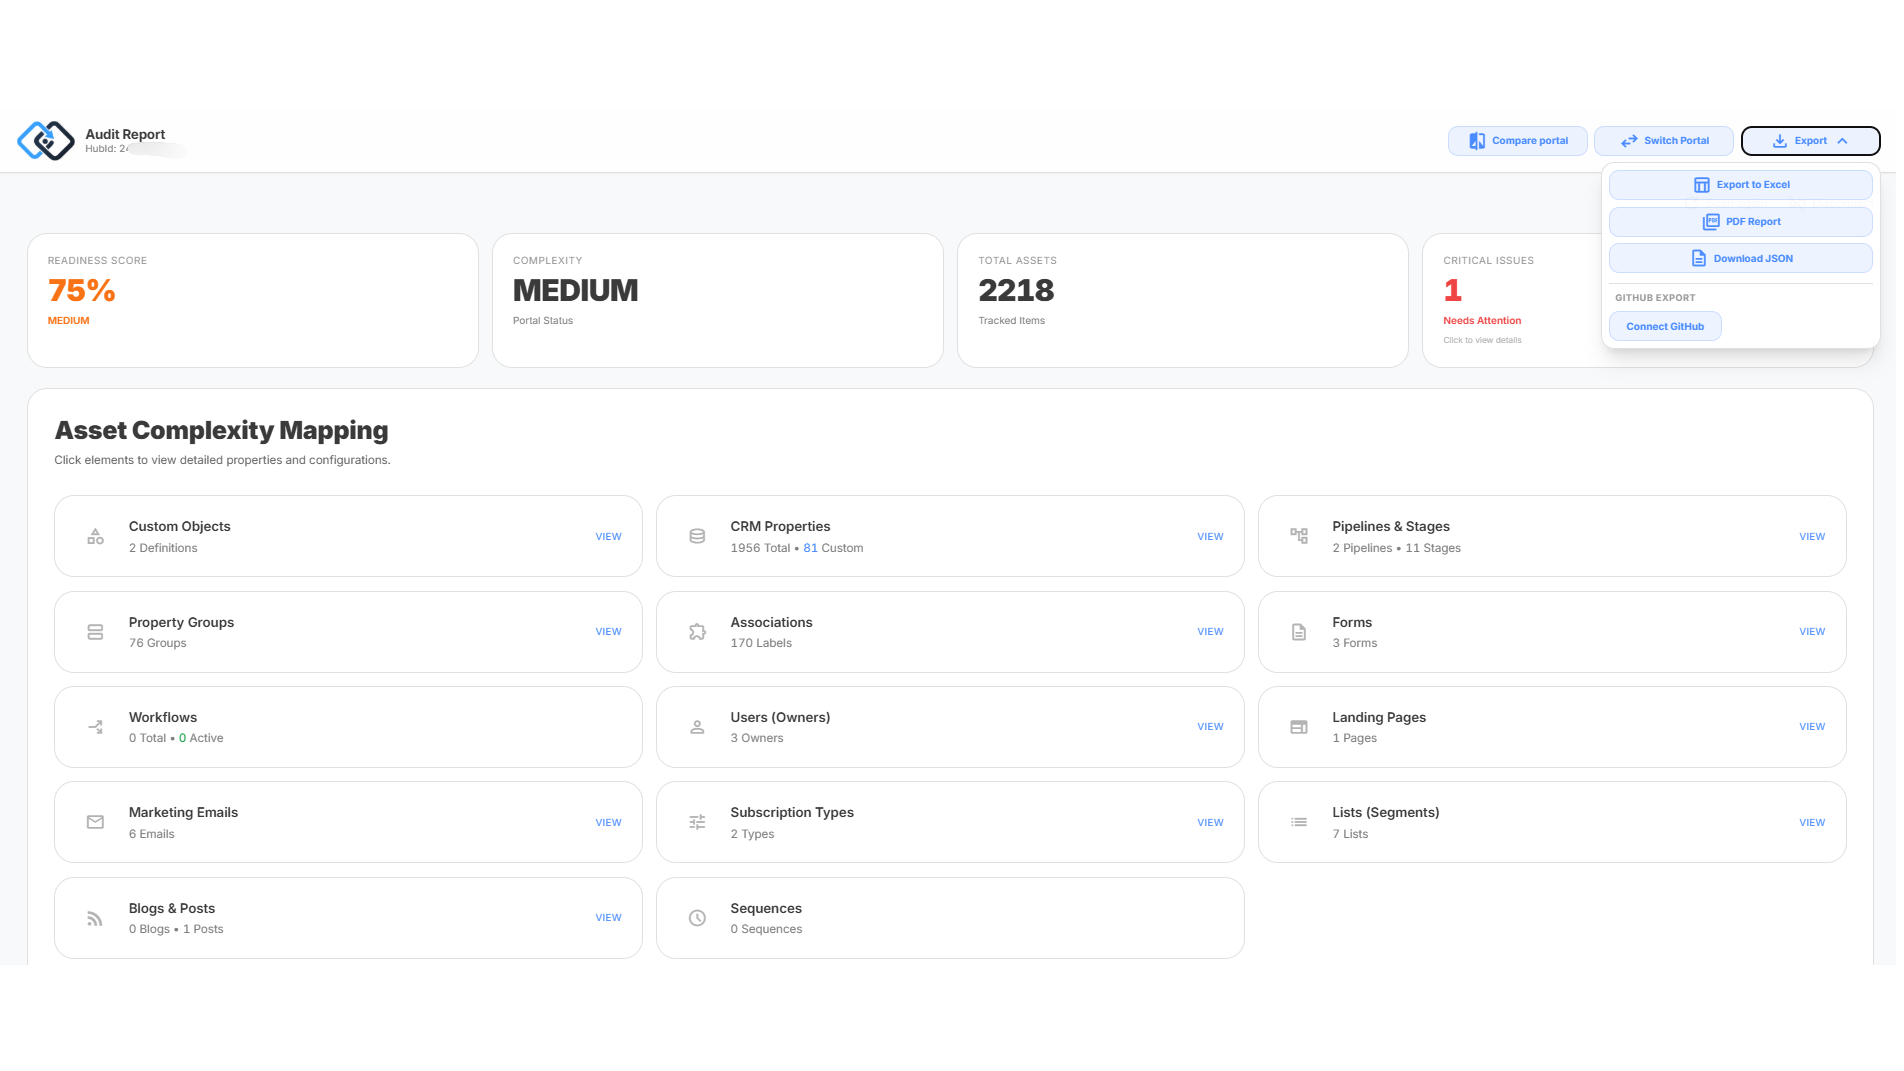This screenshot has height=1071, width=1904.
Task: Click the Landing Pages icon
Action: pos(1299,727)
